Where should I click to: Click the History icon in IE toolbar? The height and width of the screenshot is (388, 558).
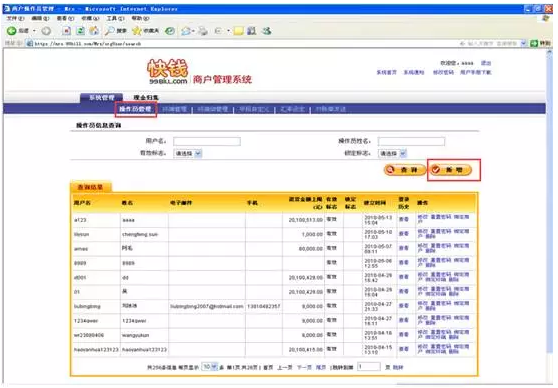tap(170, 31)
